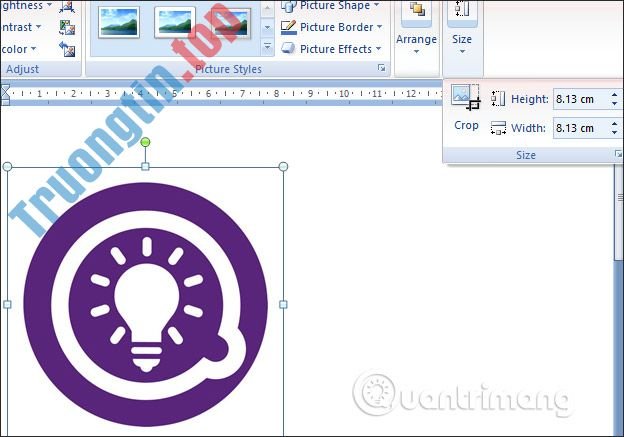The height and width of the screenshot is (437, 624).
Task: Click the left-middle sizing handle
Action: [x=7, y=304]
